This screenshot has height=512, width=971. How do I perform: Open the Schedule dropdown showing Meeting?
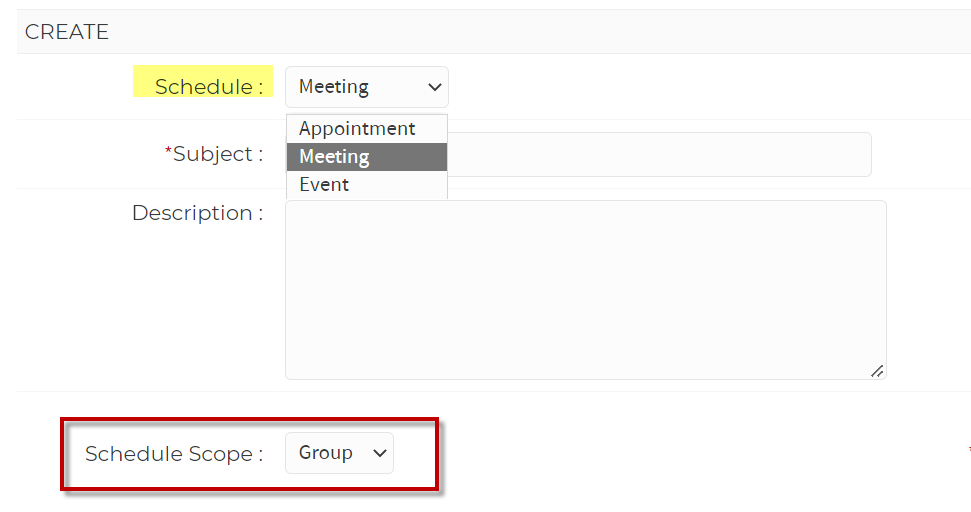367,87
